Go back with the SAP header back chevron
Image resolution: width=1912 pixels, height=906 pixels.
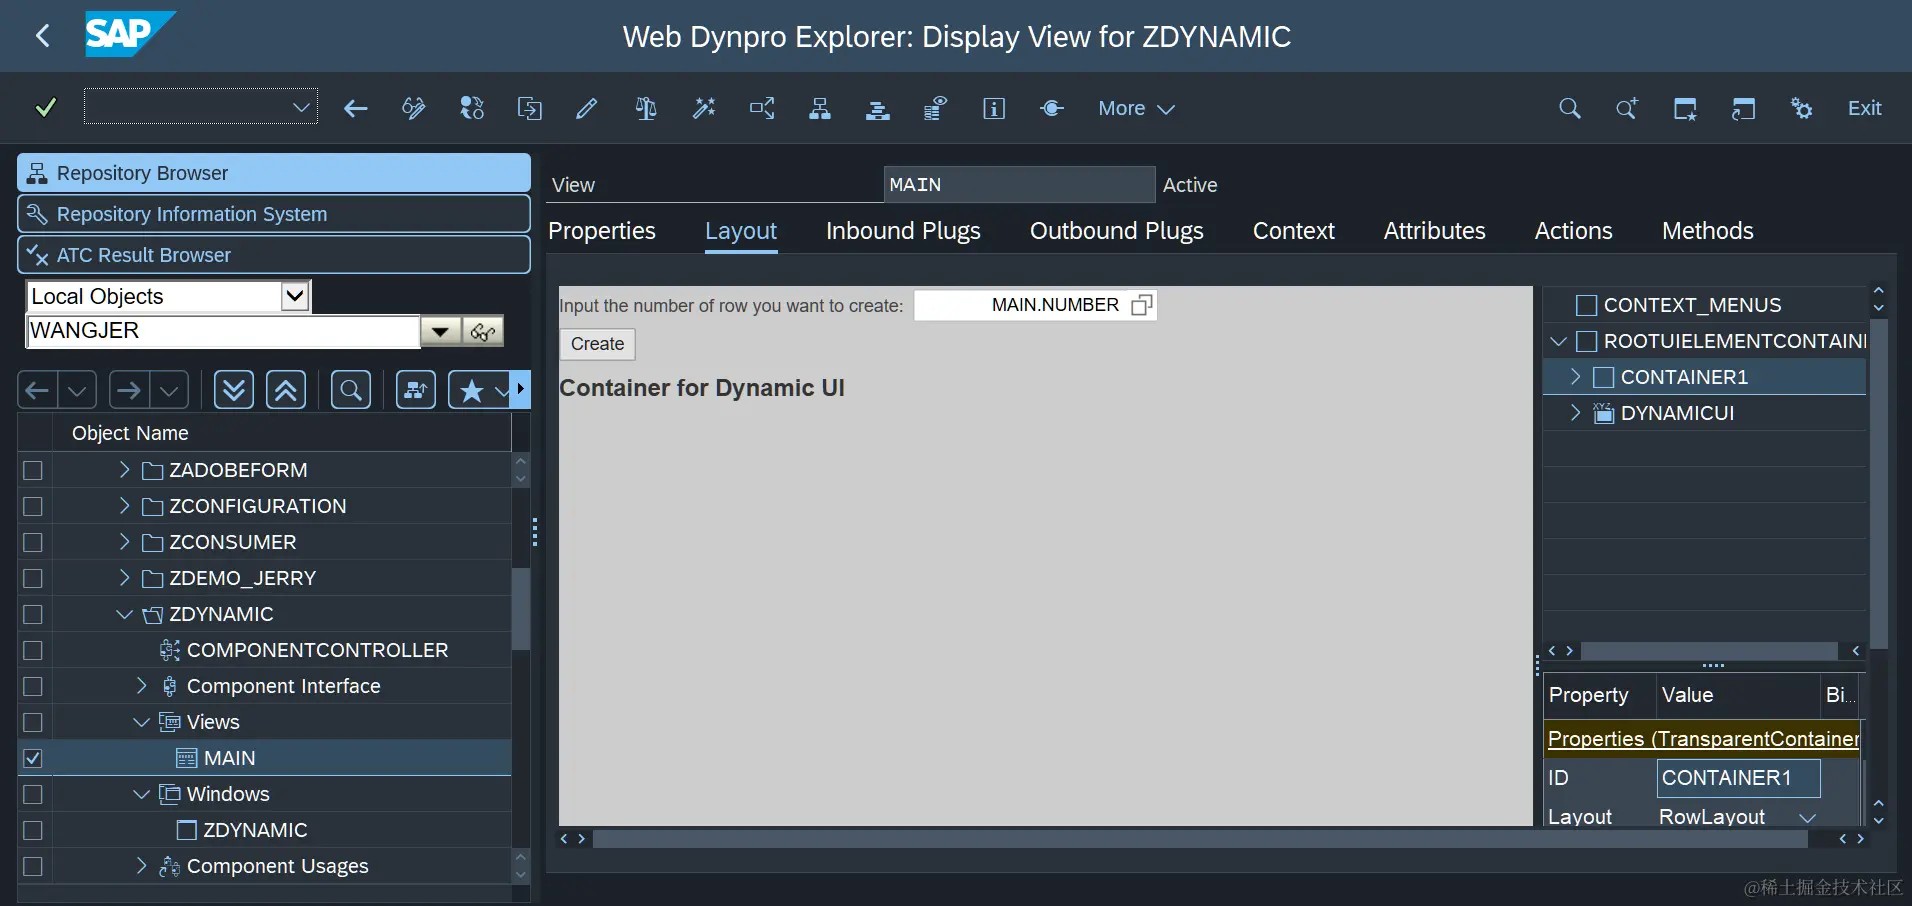coord(42,37)
